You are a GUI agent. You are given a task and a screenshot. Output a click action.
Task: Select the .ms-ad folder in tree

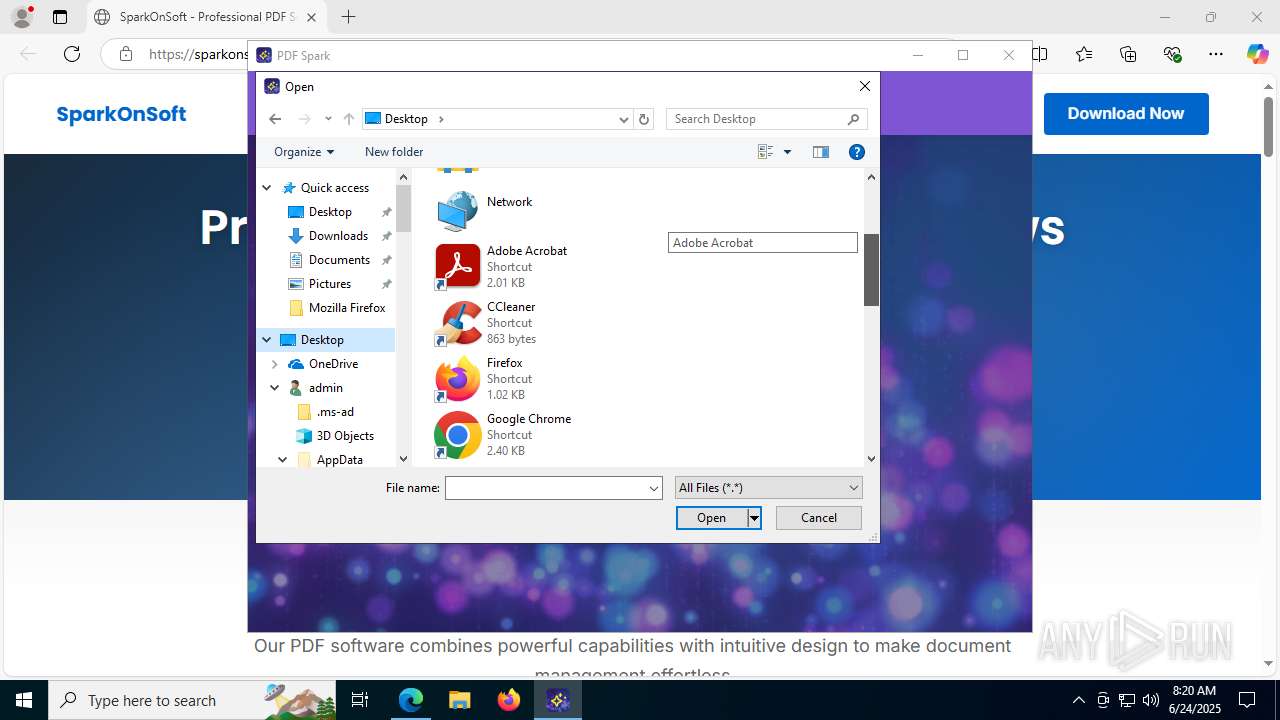tap(335, 412)
